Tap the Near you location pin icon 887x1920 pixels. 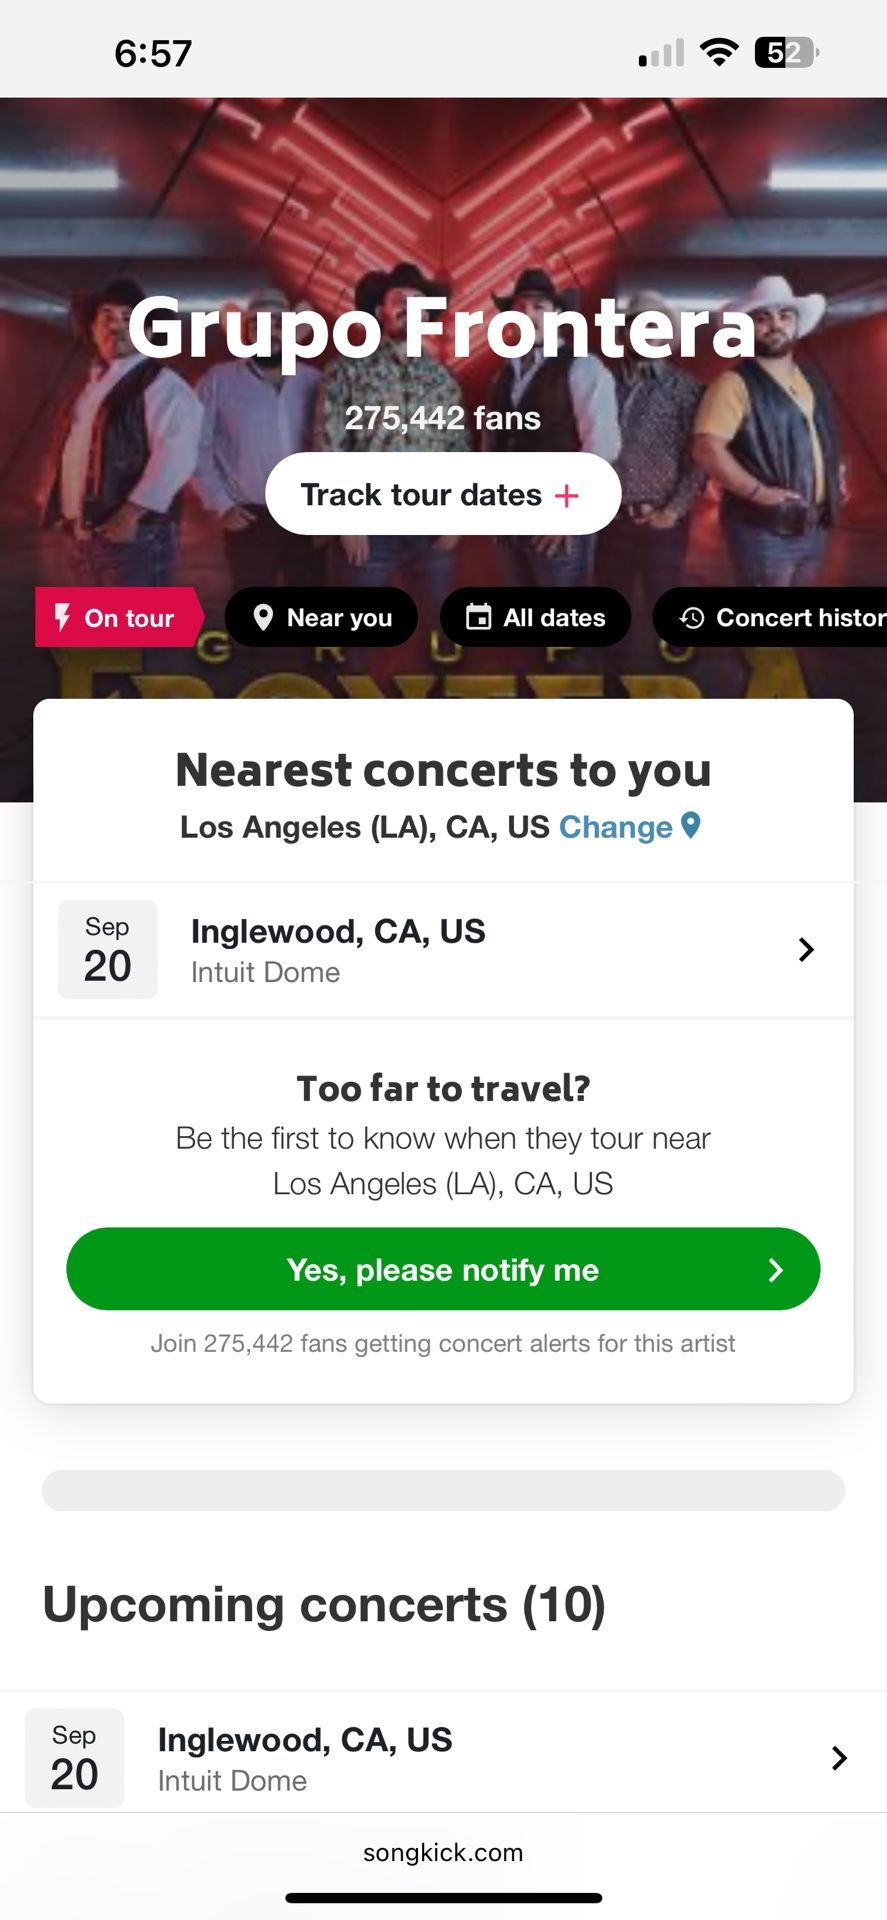coord(263,617)
